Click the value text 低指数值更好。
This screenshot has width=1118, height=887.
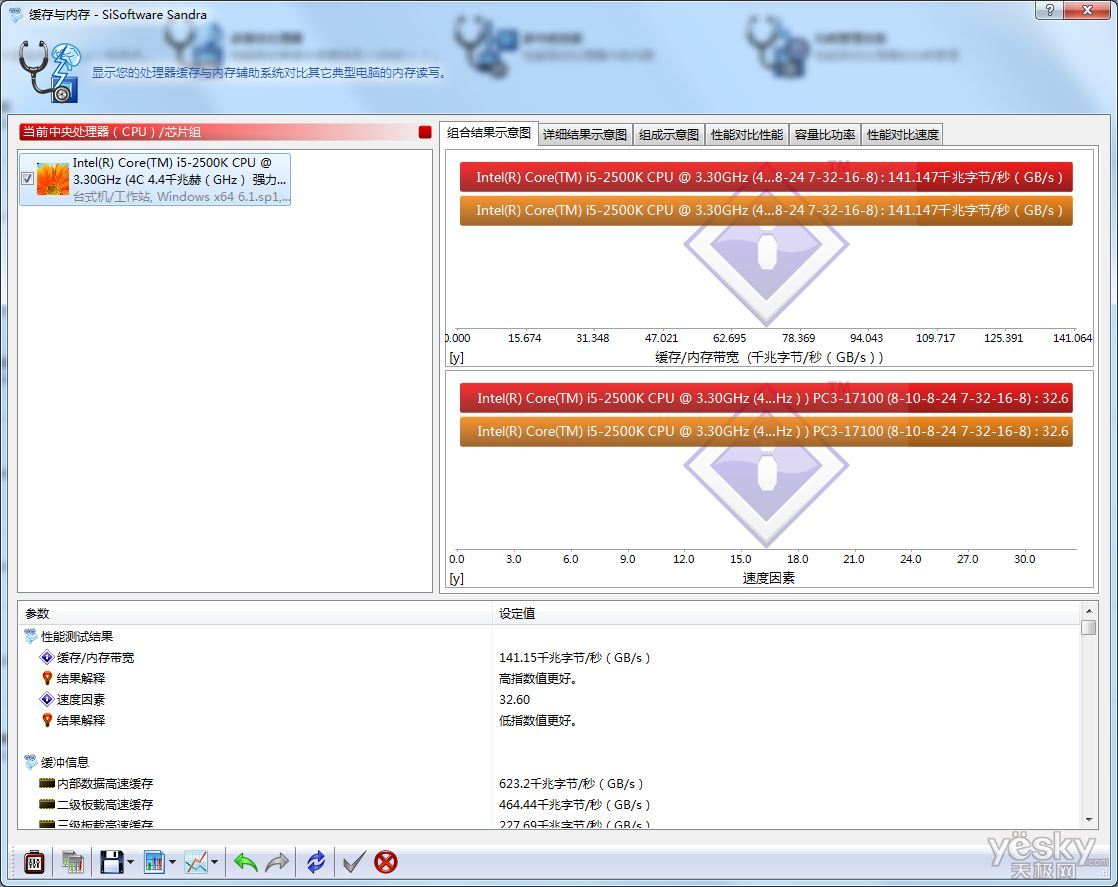tap(538, 720)
